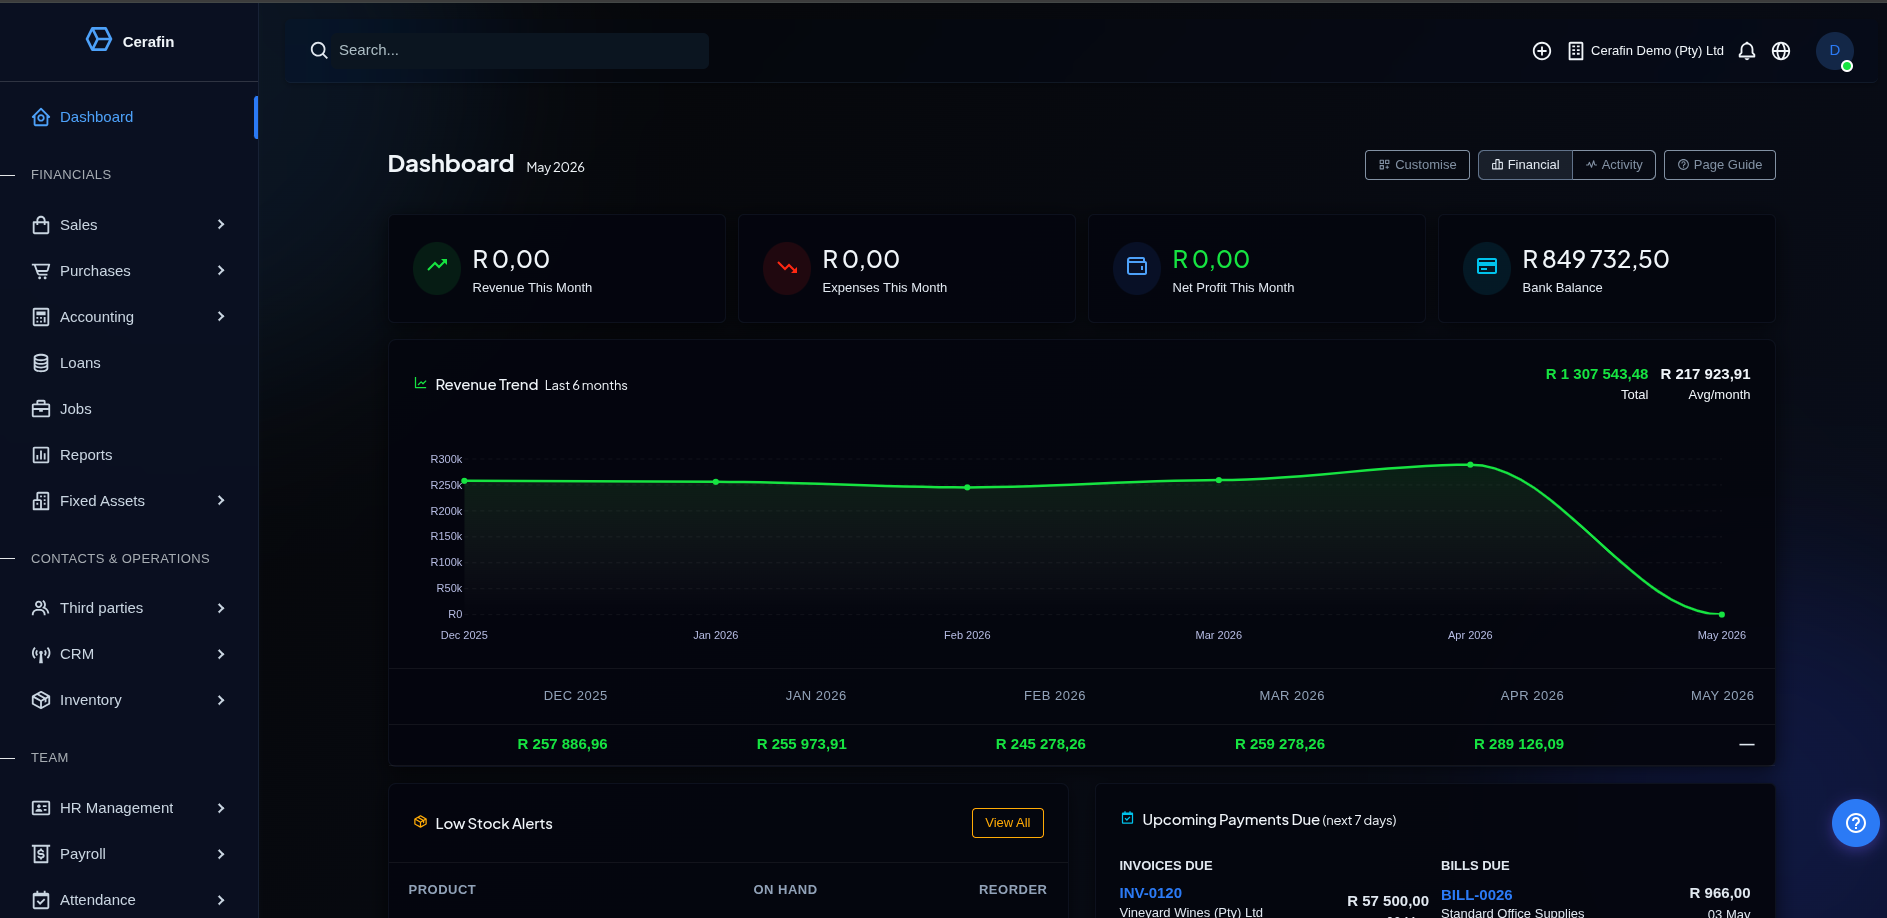Click the Reports chart icon
The image size is (1887, 918).
pos(41,455)
